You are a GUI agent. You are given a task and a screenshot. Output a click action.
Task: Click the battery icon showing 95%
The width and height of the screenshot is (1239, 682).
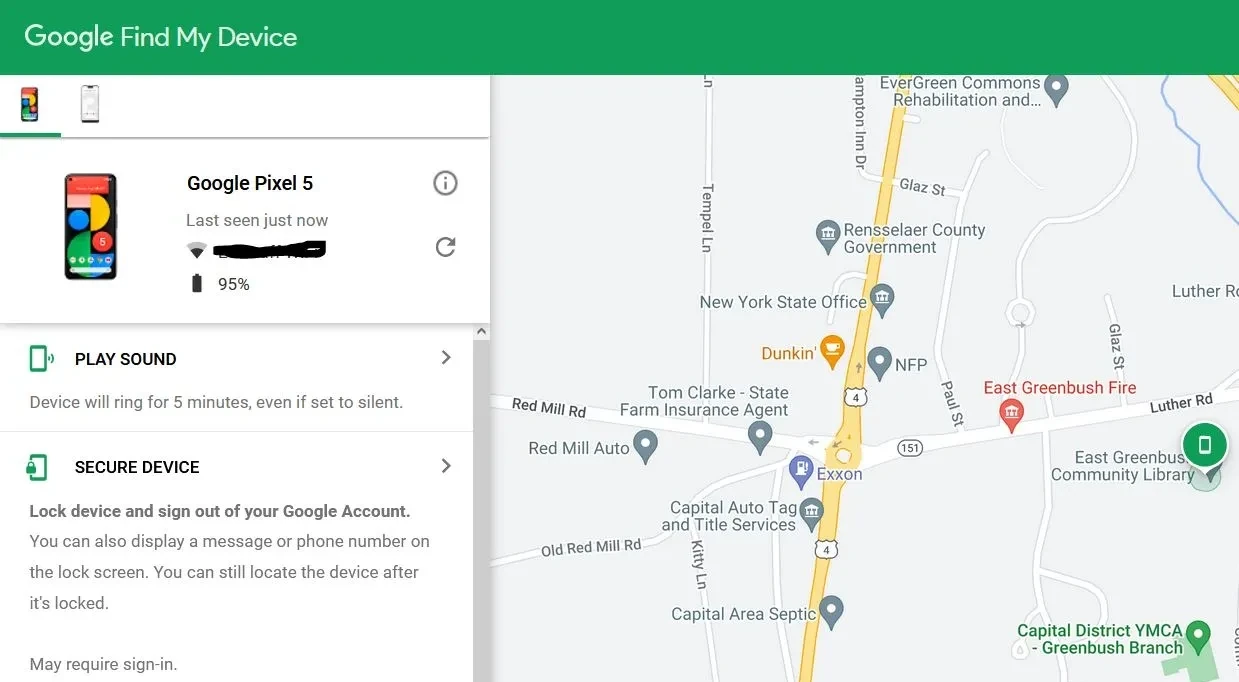point(197,284)
